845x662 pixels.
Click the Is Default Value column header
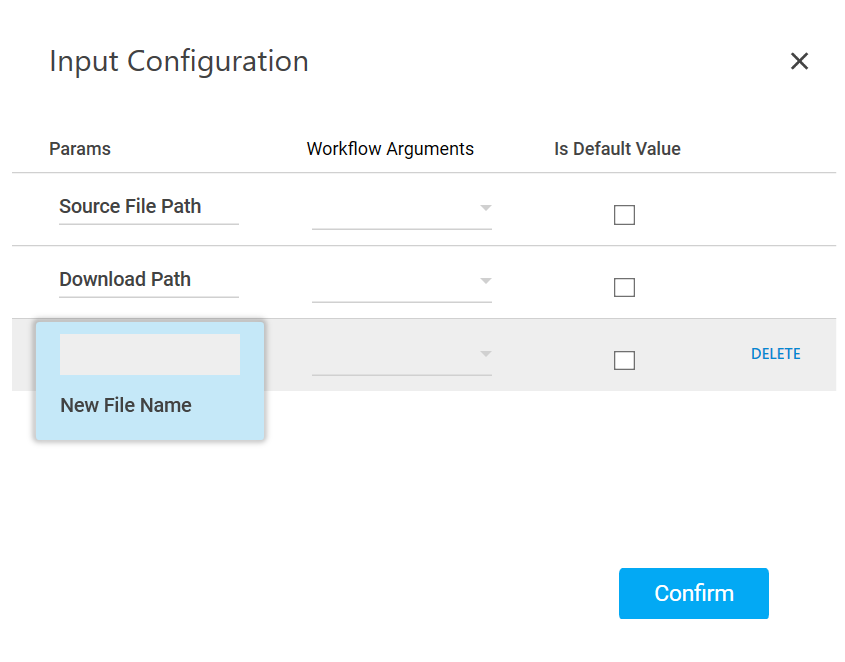click(617, 149)
